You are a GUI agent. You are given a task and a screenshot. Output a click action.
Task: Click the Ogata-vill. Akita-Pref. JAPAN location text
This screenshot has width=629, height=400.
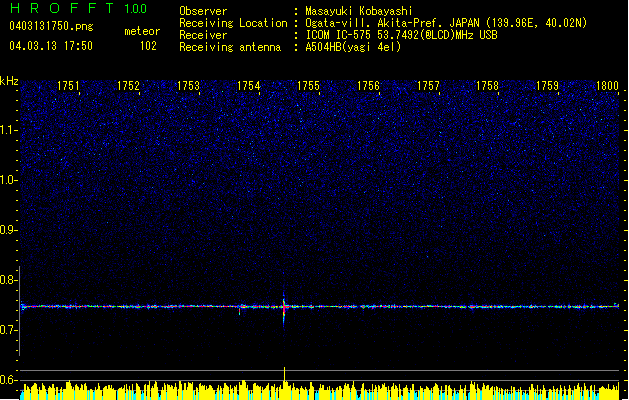(446, 23)
